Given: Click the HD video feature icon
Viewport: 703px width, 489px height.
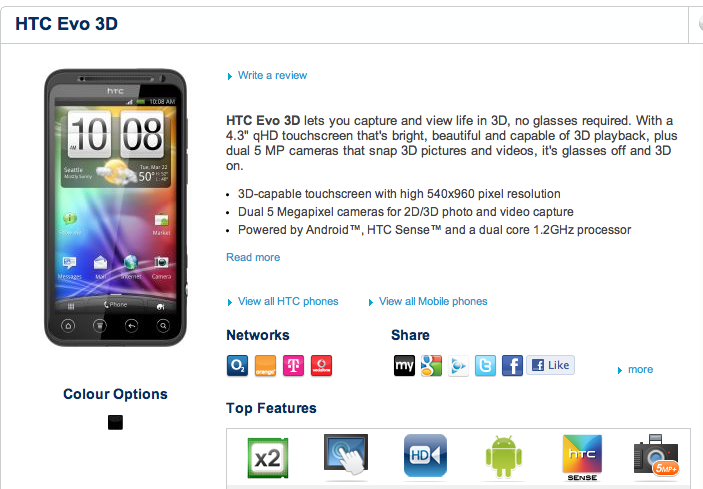Looking at the screenshot, I should pos(425,455).
